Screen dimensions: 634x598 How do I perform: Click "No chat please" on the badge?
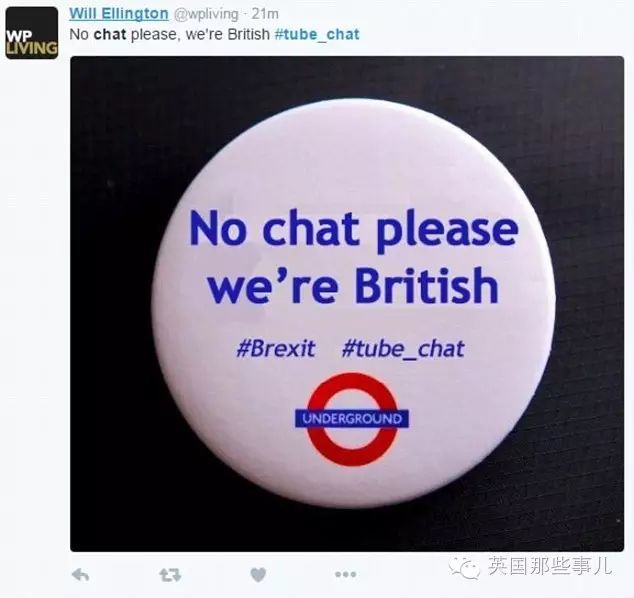point(354,229)
